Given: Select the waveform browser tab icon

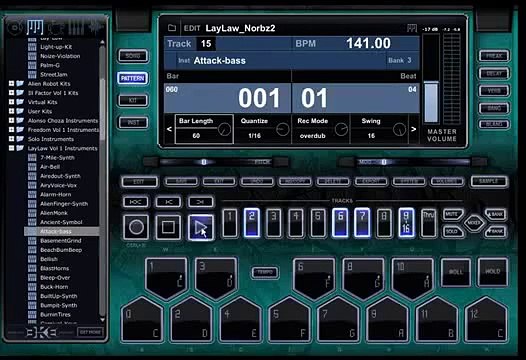Looking at the screenshot, I should coord(96,27).
